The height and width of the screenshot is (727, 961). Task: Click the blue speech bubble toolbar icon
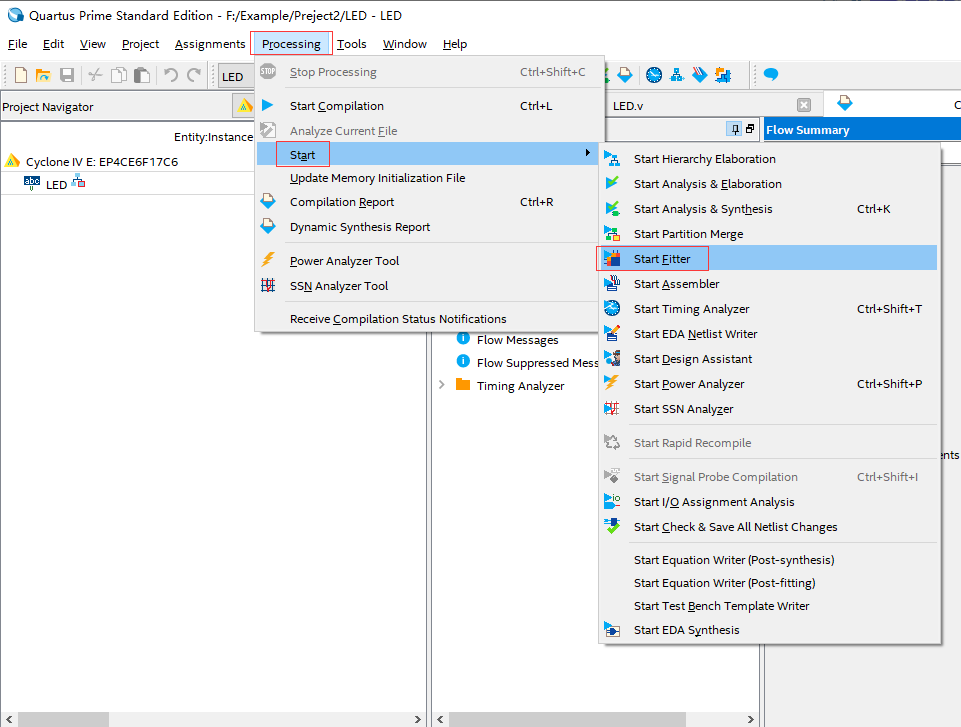coord(771,75)
